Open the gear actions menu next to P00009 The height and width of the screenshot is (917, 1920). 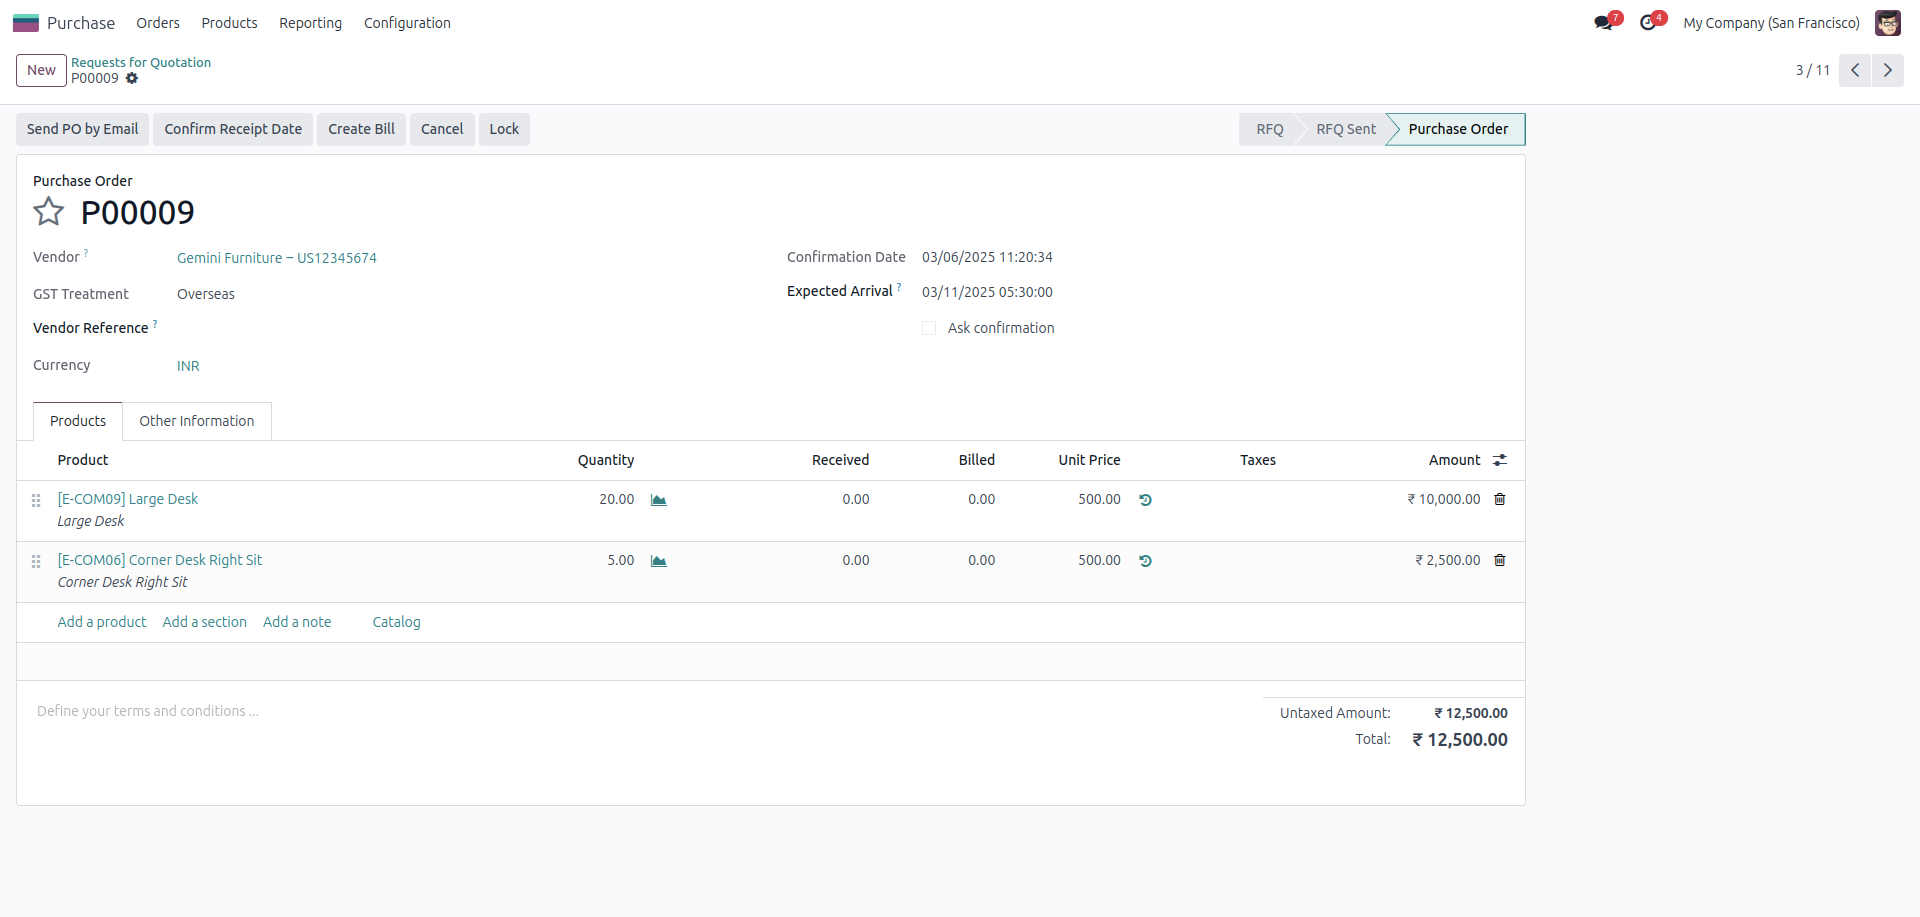click(x=132, y=79)
